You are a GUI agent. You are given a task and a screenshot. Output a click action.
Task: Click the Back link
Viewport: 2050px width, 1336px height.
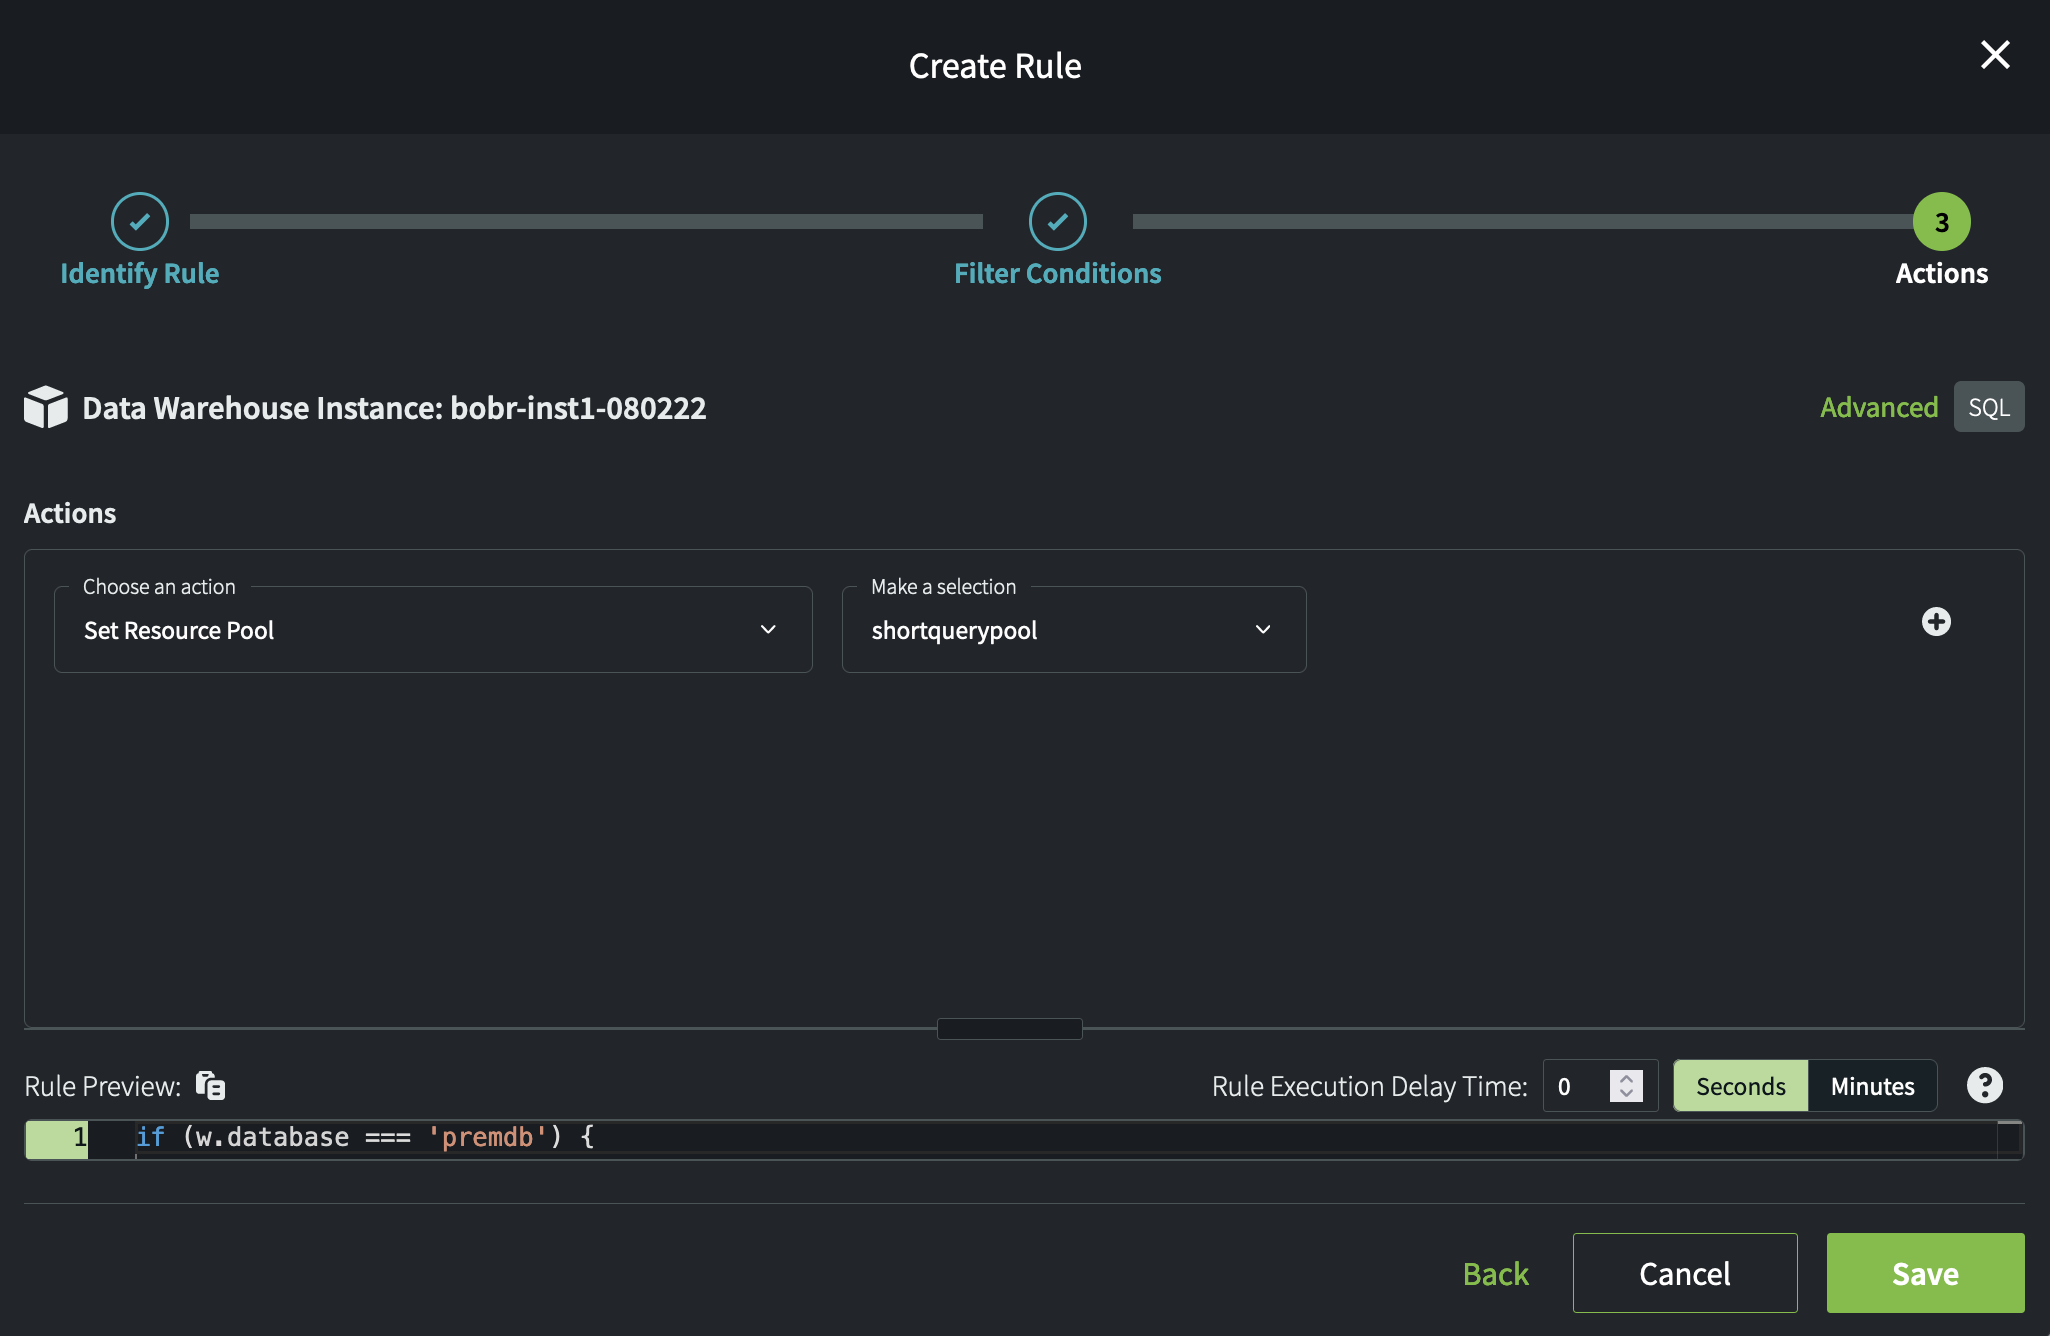pyautogui.click(x=1495, y=1273)
